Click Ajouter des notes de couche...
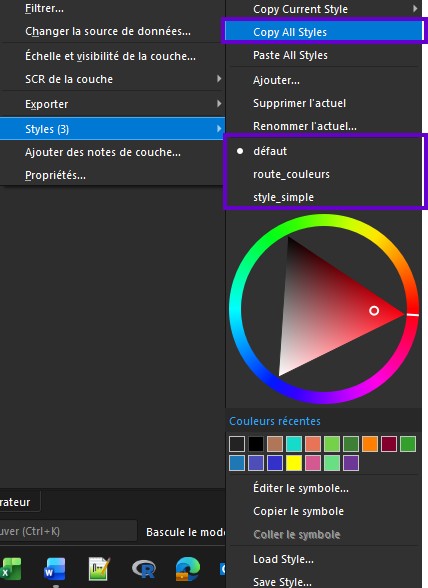428x588 pixels. pos(113,152)
